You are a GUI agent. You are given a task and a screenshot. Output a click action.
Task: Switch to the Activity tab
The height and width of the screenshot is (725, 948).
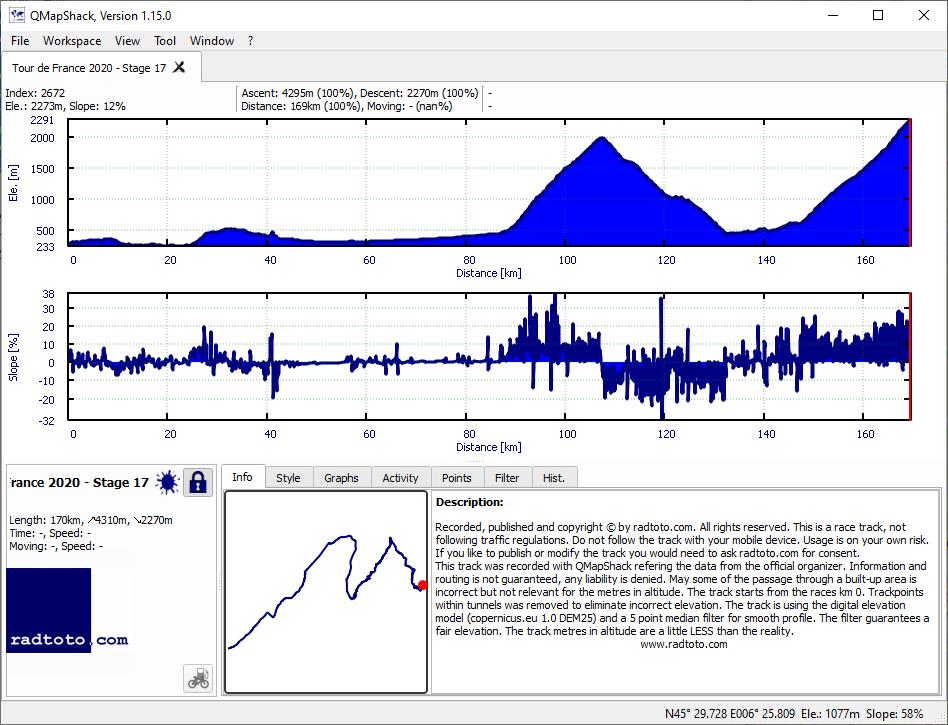click(400, 478)
